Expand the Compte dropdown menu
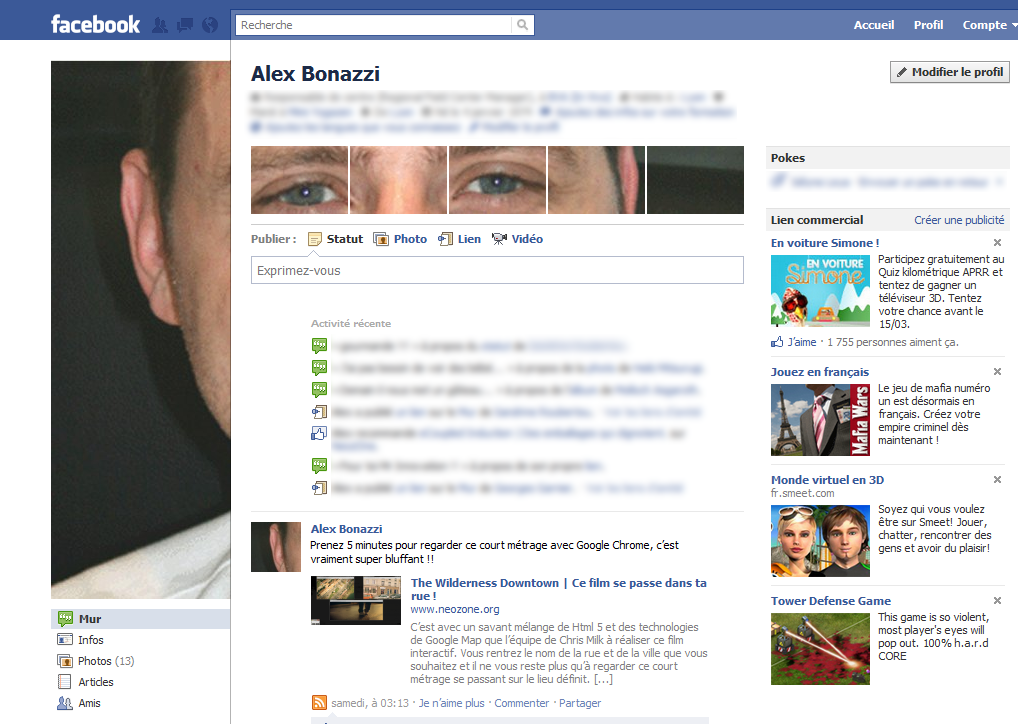 pos(984,25)
